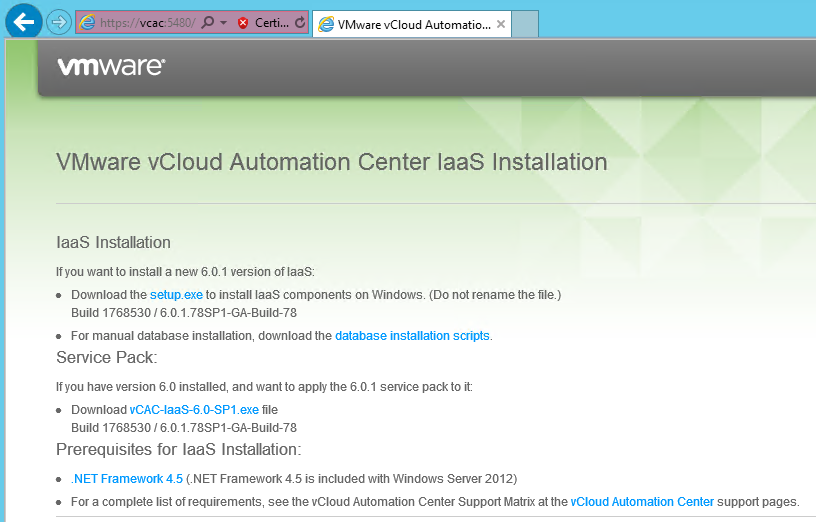Close the VMware vCloud Automation tab
This screenshot has height=522, width=816.
(501, 24)
